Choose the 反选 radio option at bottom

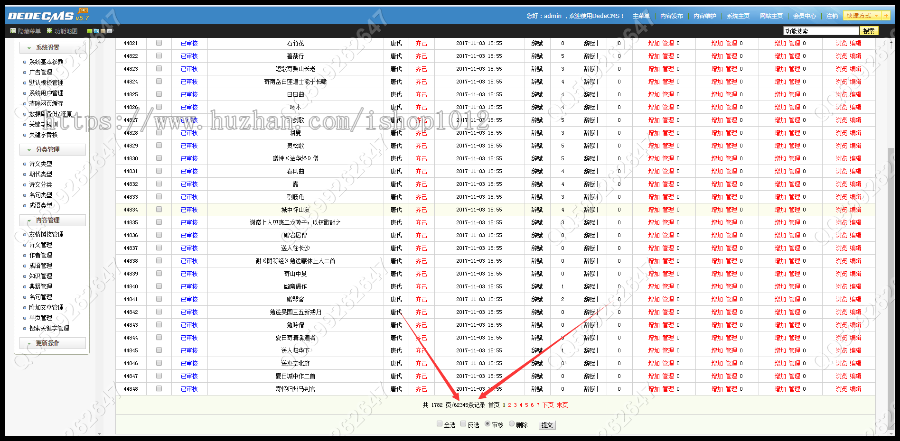coord(463,424)
